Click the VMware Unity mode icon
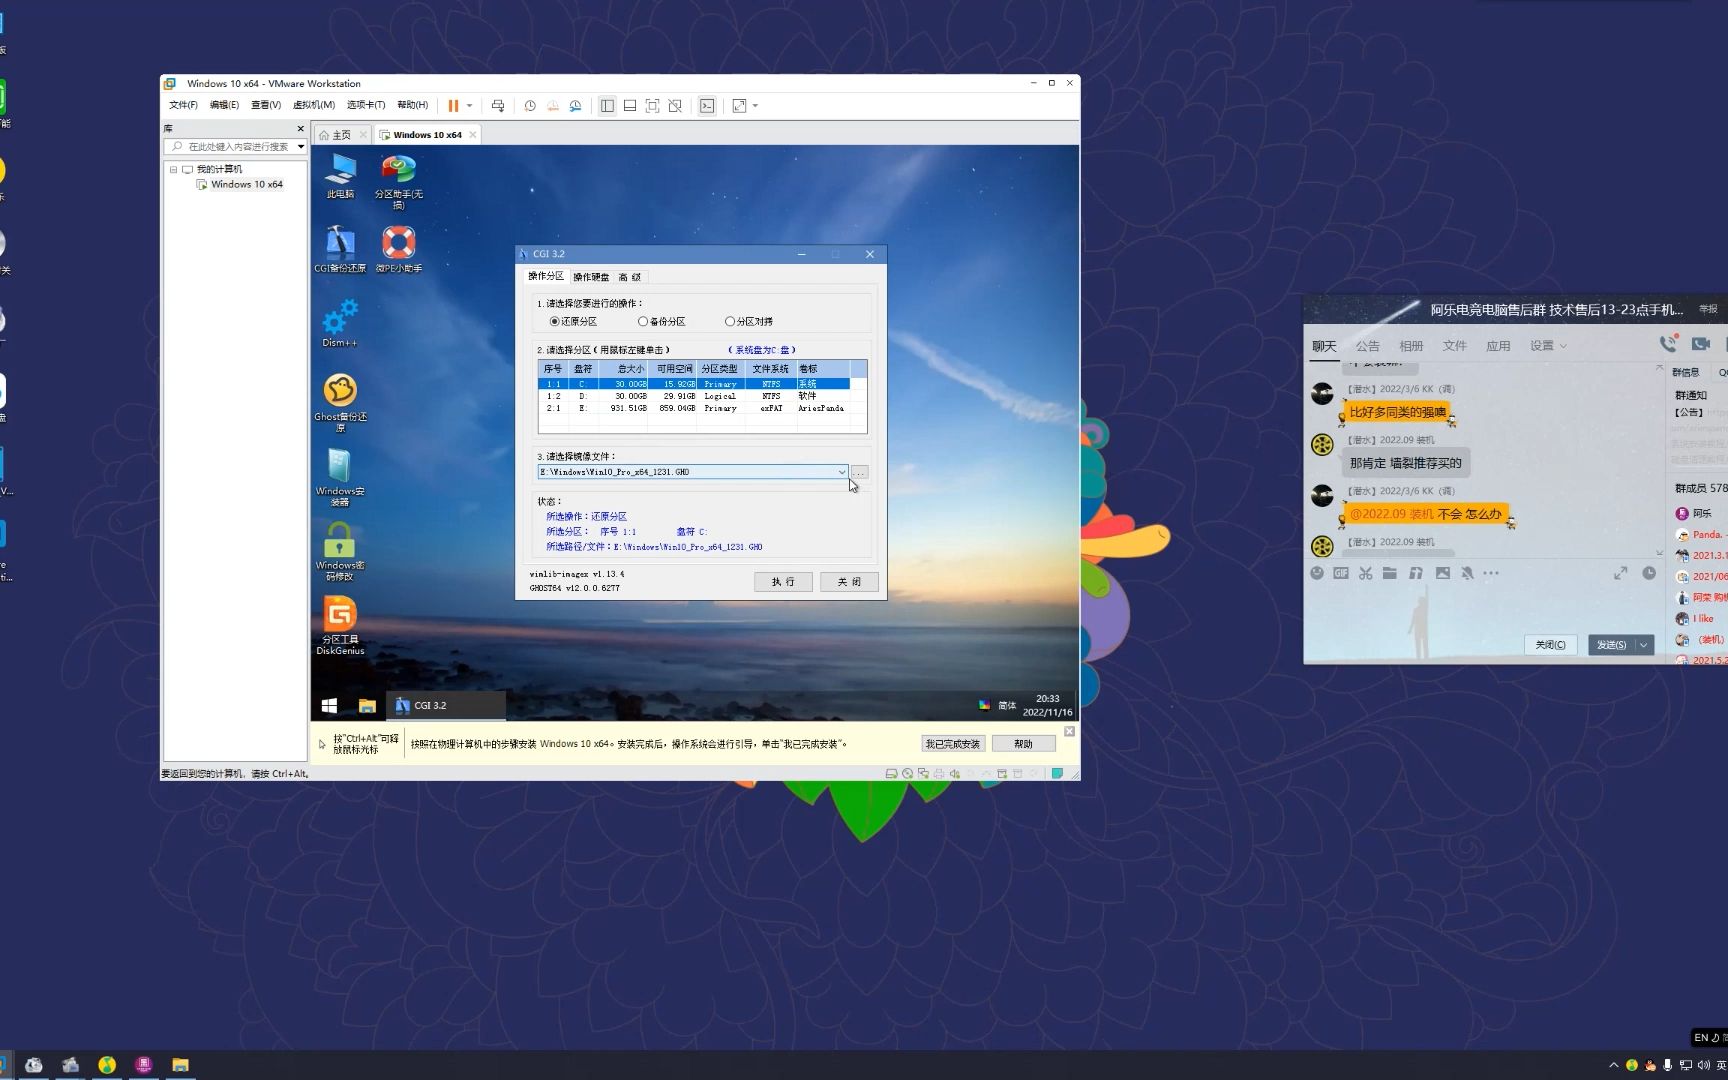1728x1080 pixels. [675, 106]
